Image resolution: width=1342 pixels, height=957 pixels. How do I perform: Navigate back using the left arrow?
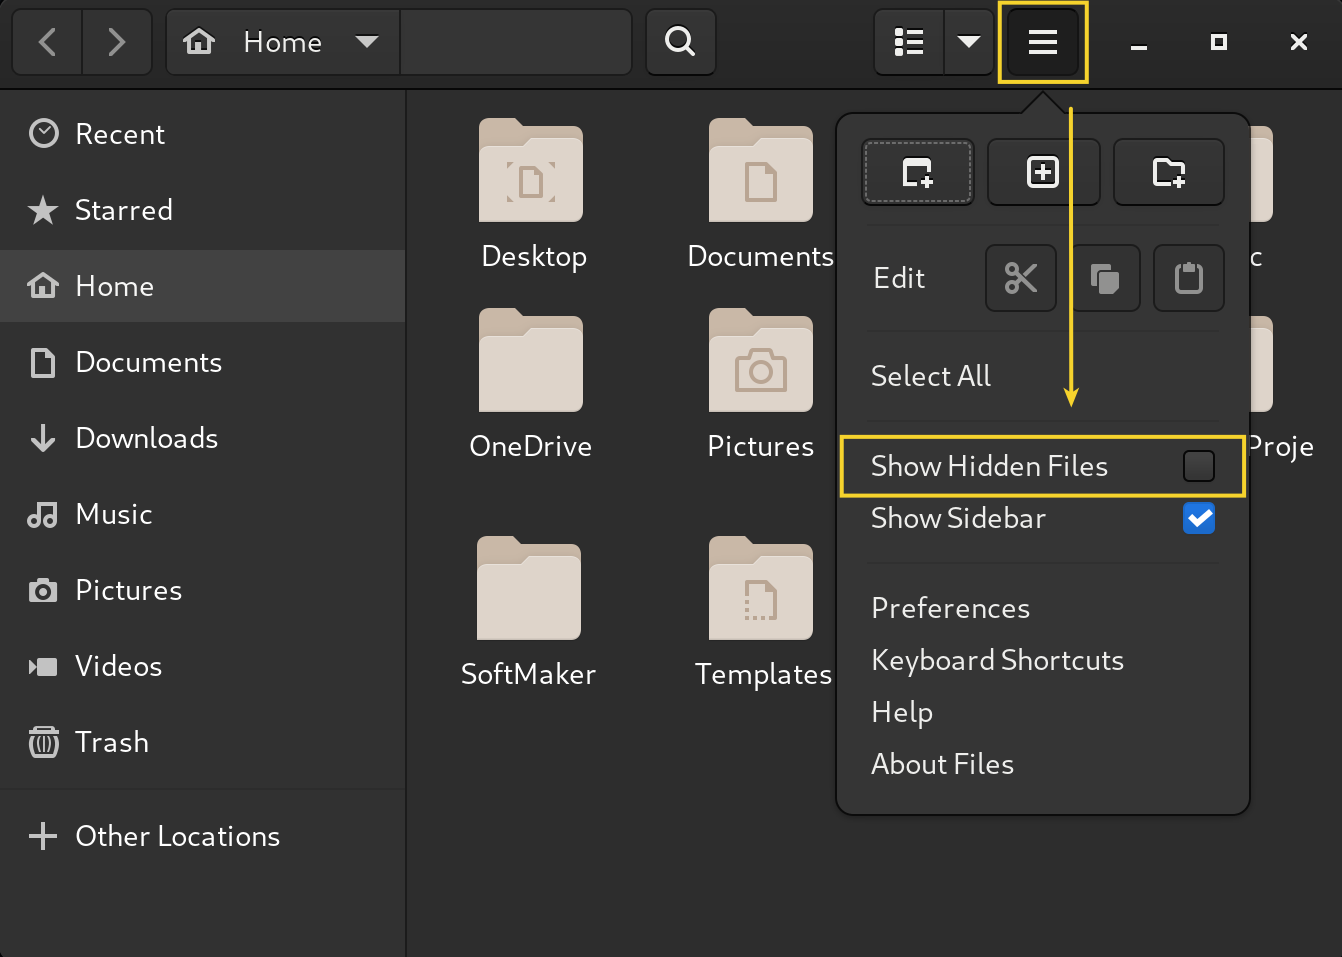pyautogui.click(x=47, y=42)
